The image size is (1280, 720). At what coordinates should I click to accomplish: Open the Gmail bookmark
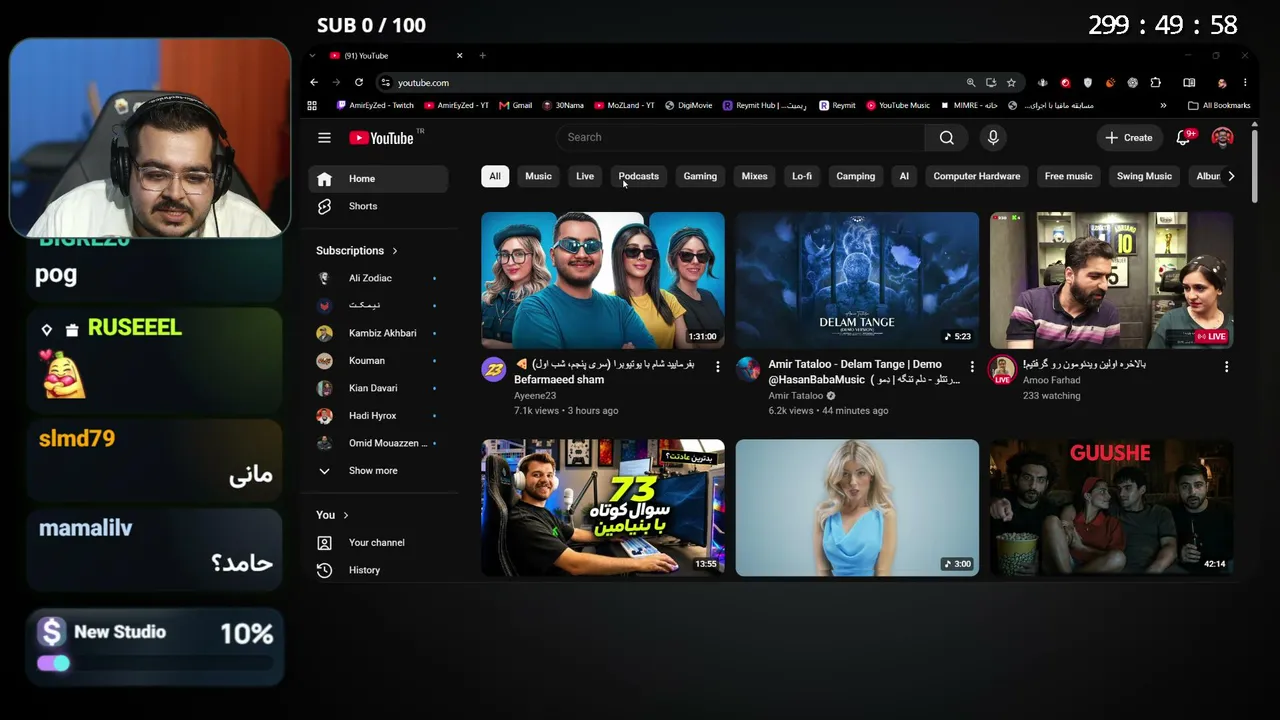coord(517,105)
